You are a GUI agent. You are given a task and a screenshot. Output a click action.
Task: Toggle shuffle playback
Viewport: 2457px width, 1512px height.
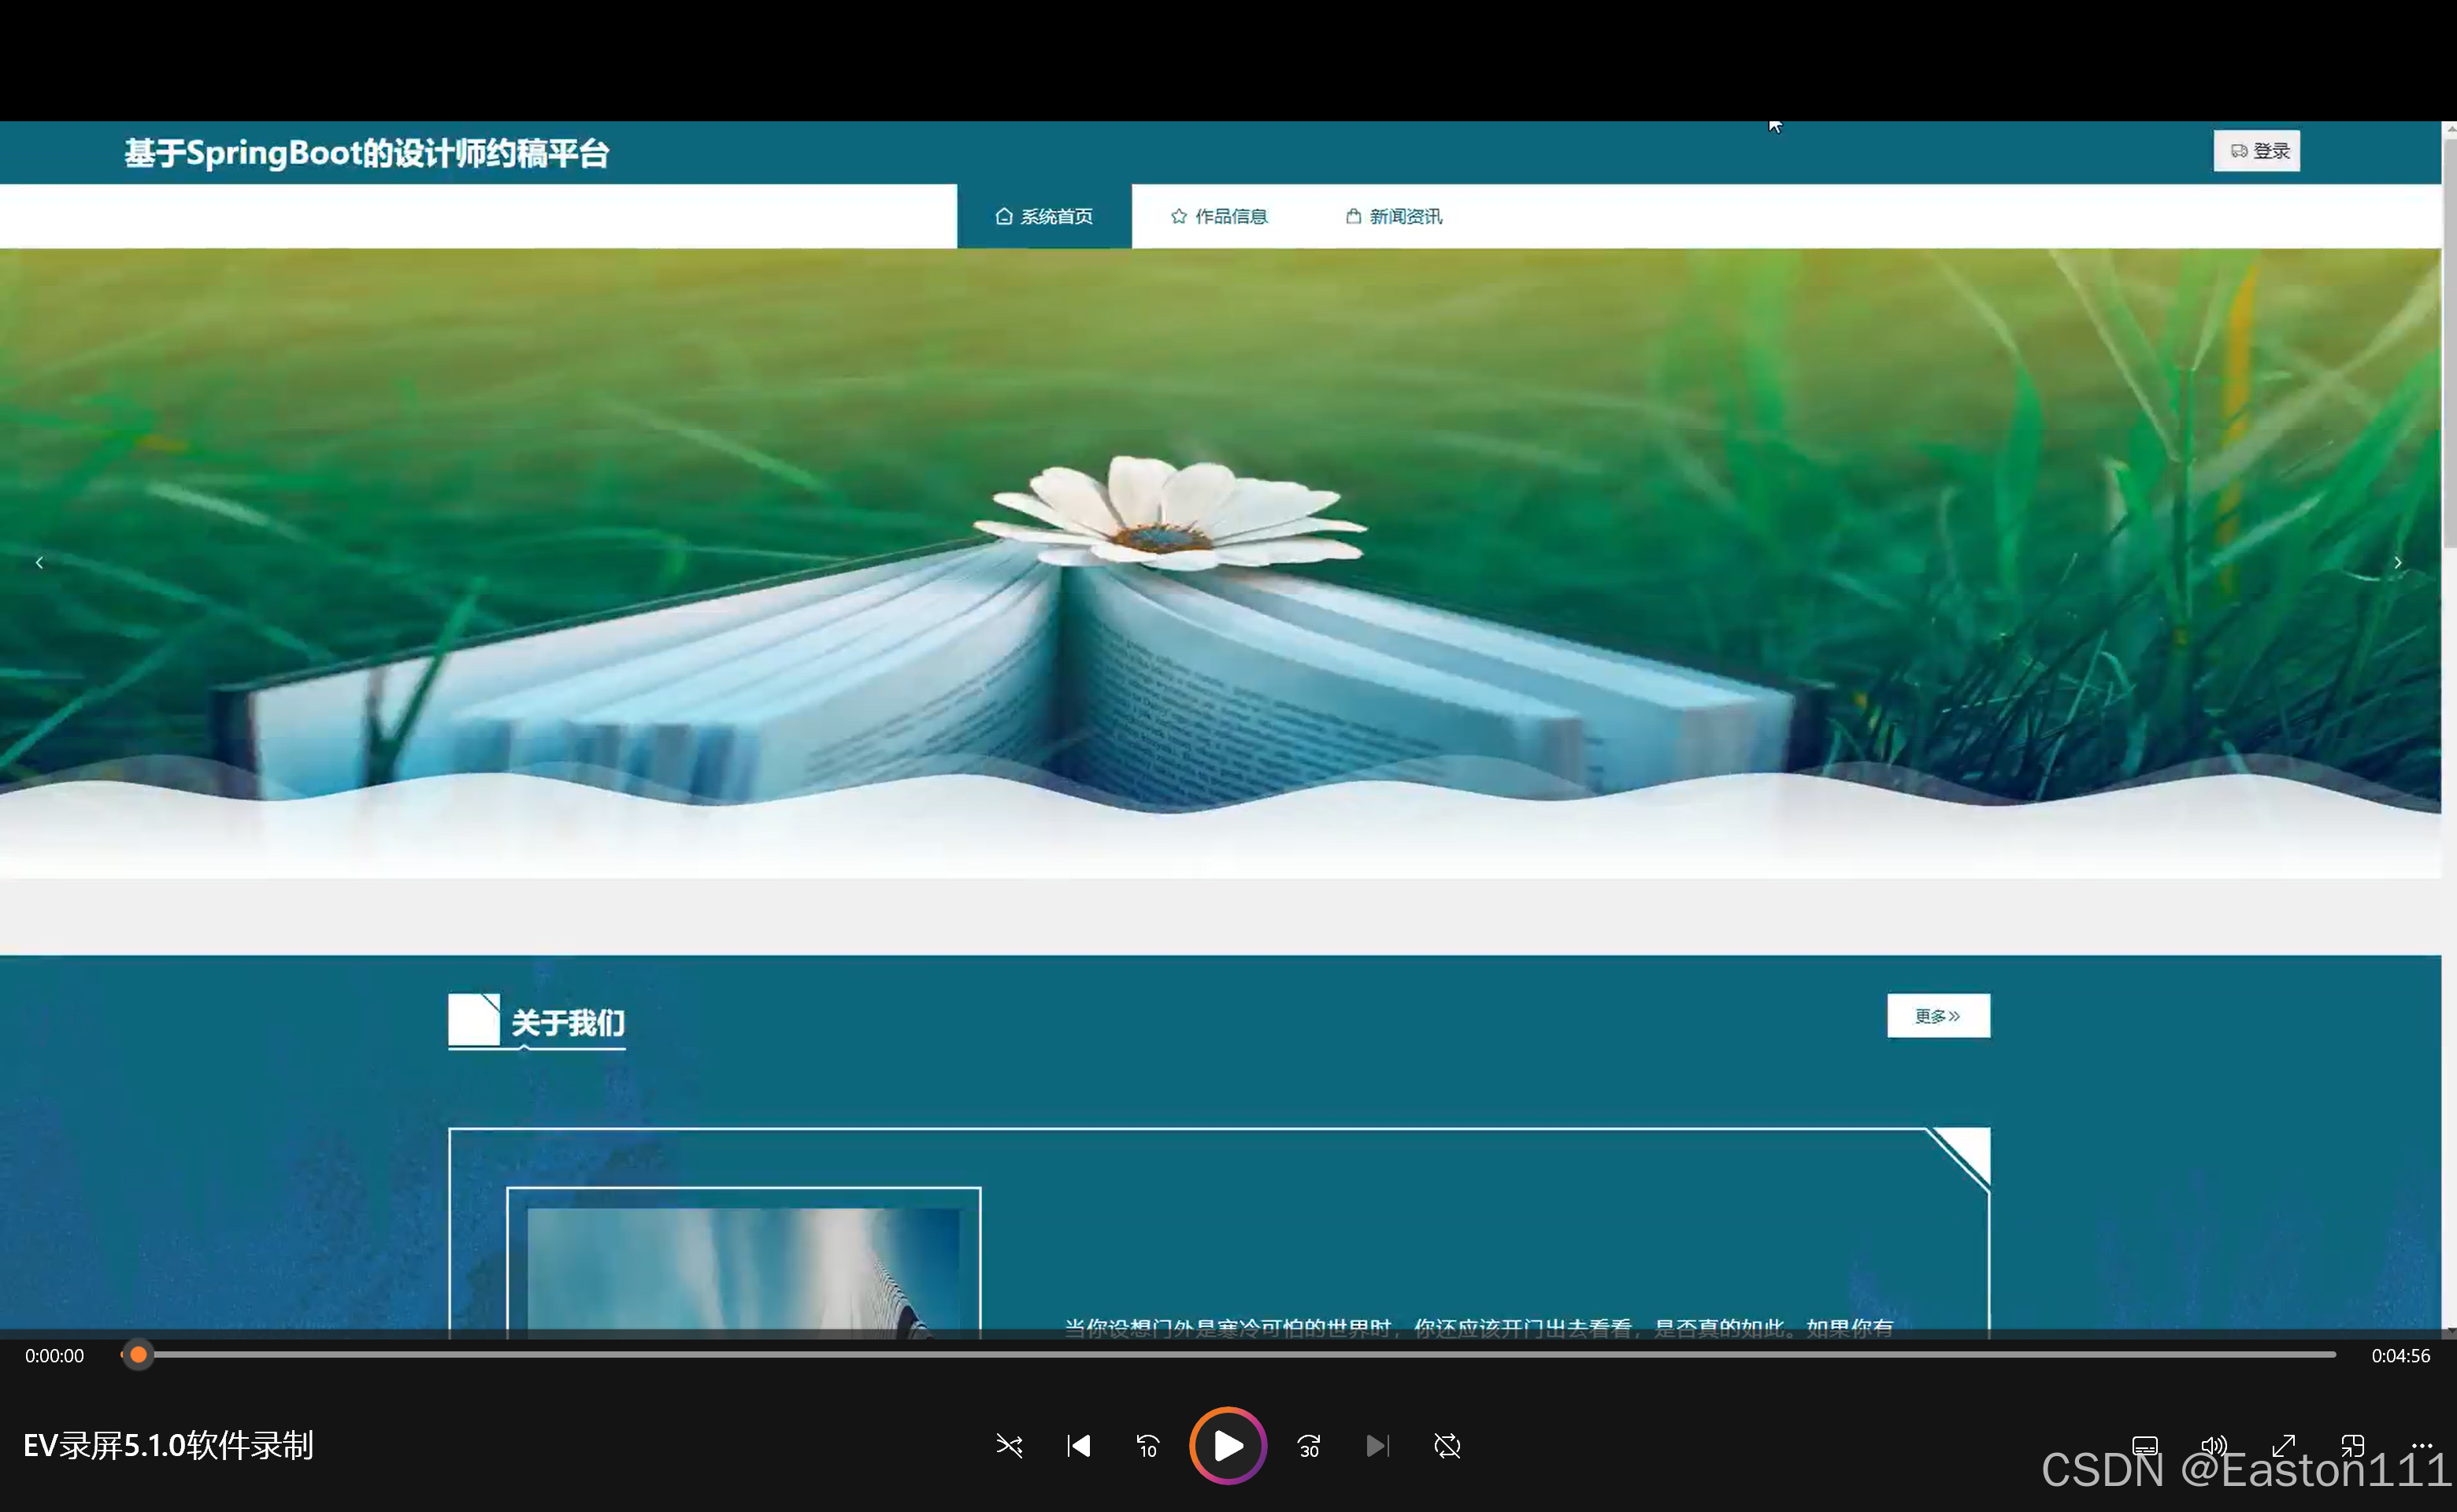tap(1009, 1446)
